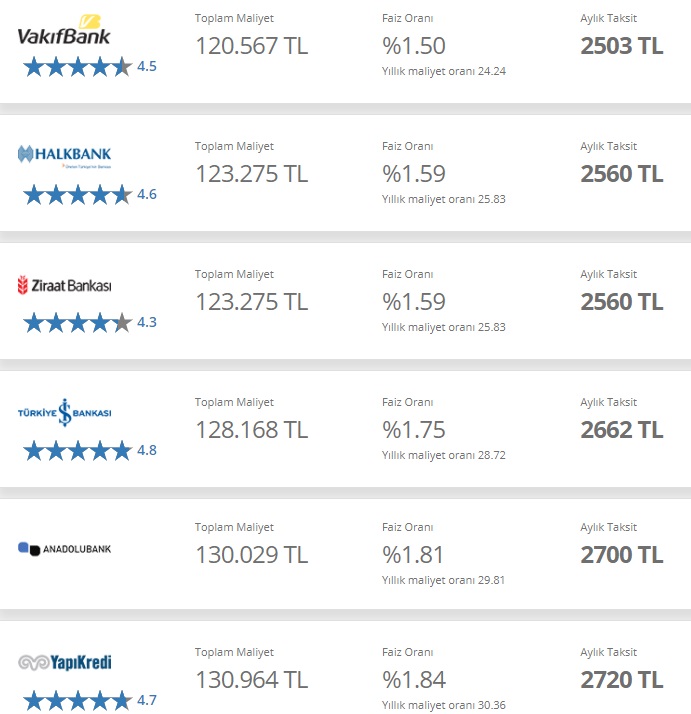
Task: Click Anadolubank's yearly cost rate 29.81
Action: (443, 579)
